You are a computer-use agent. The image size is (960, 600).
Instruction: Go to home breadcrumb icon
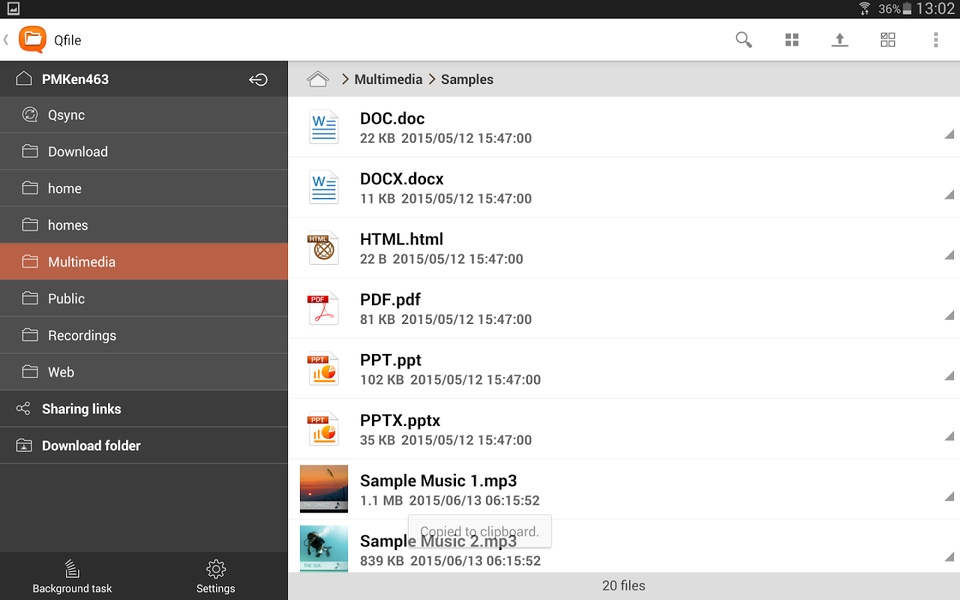318,79
